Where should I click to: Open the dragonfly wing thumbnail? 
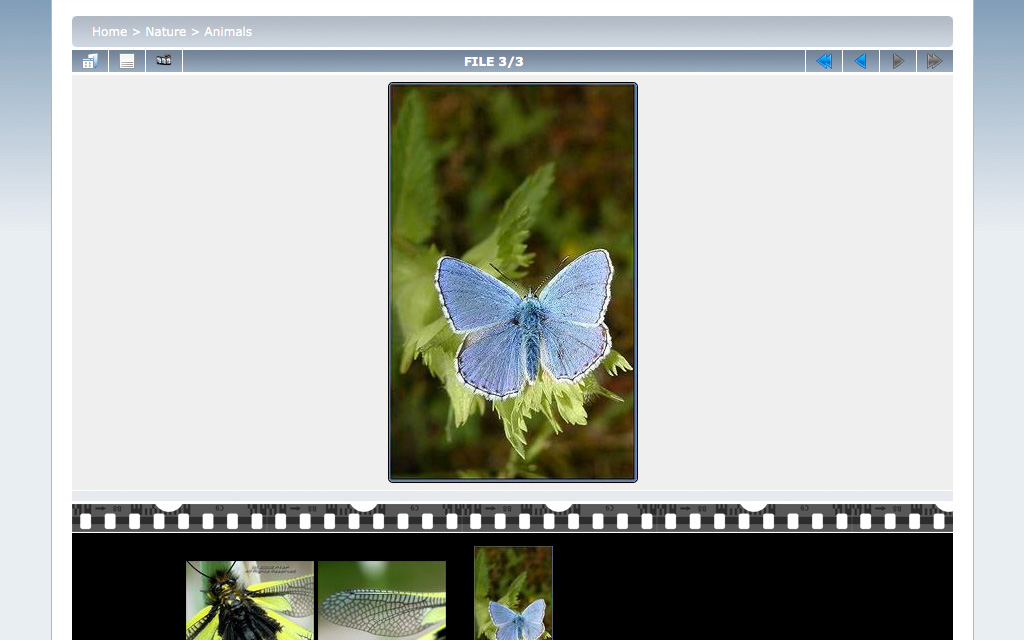pyautogui.click(x=382, y=600)
